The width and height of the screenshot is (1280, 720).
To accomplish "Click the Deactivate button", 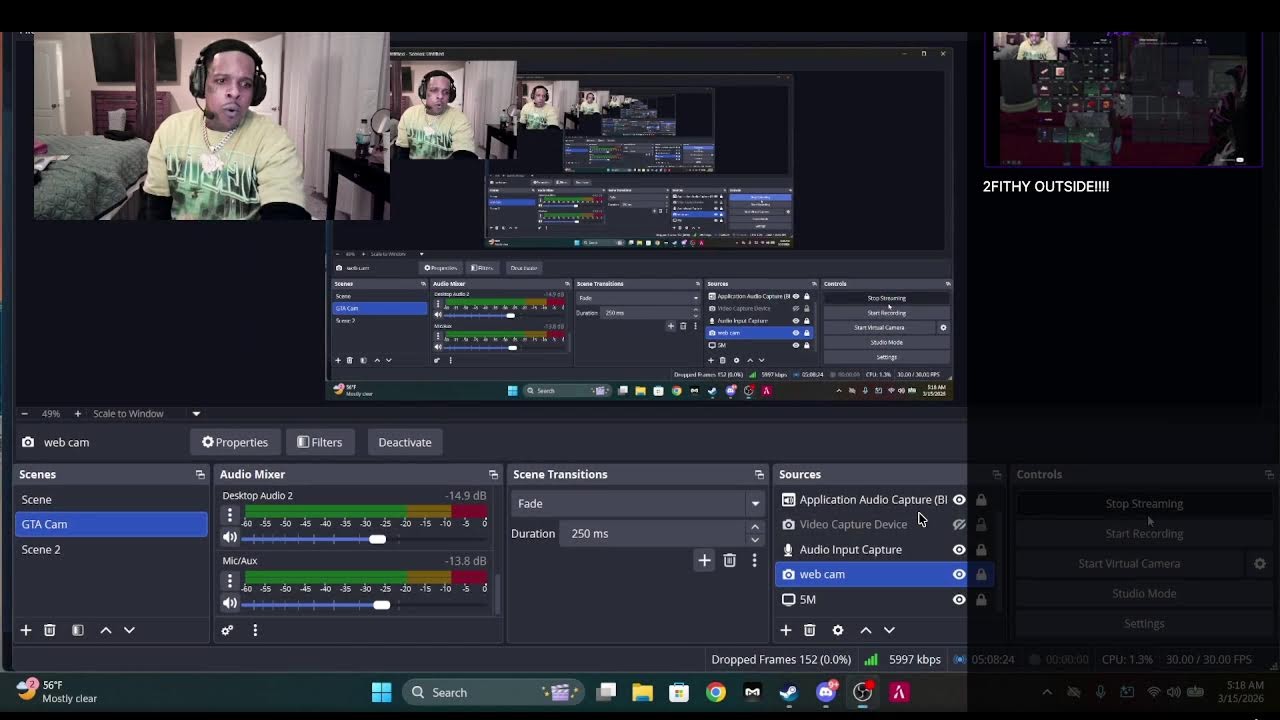I will 405,442.
